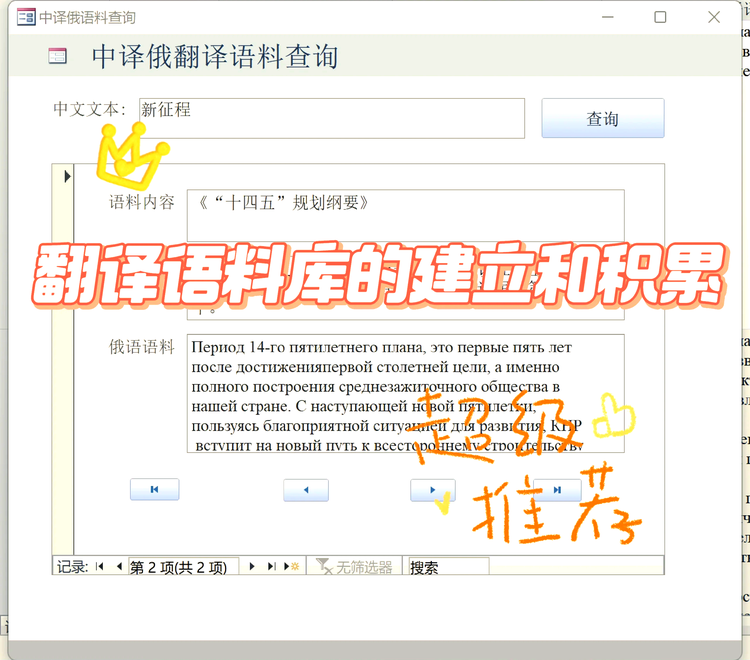Click the 查询 search button

[x=603, y=118]
